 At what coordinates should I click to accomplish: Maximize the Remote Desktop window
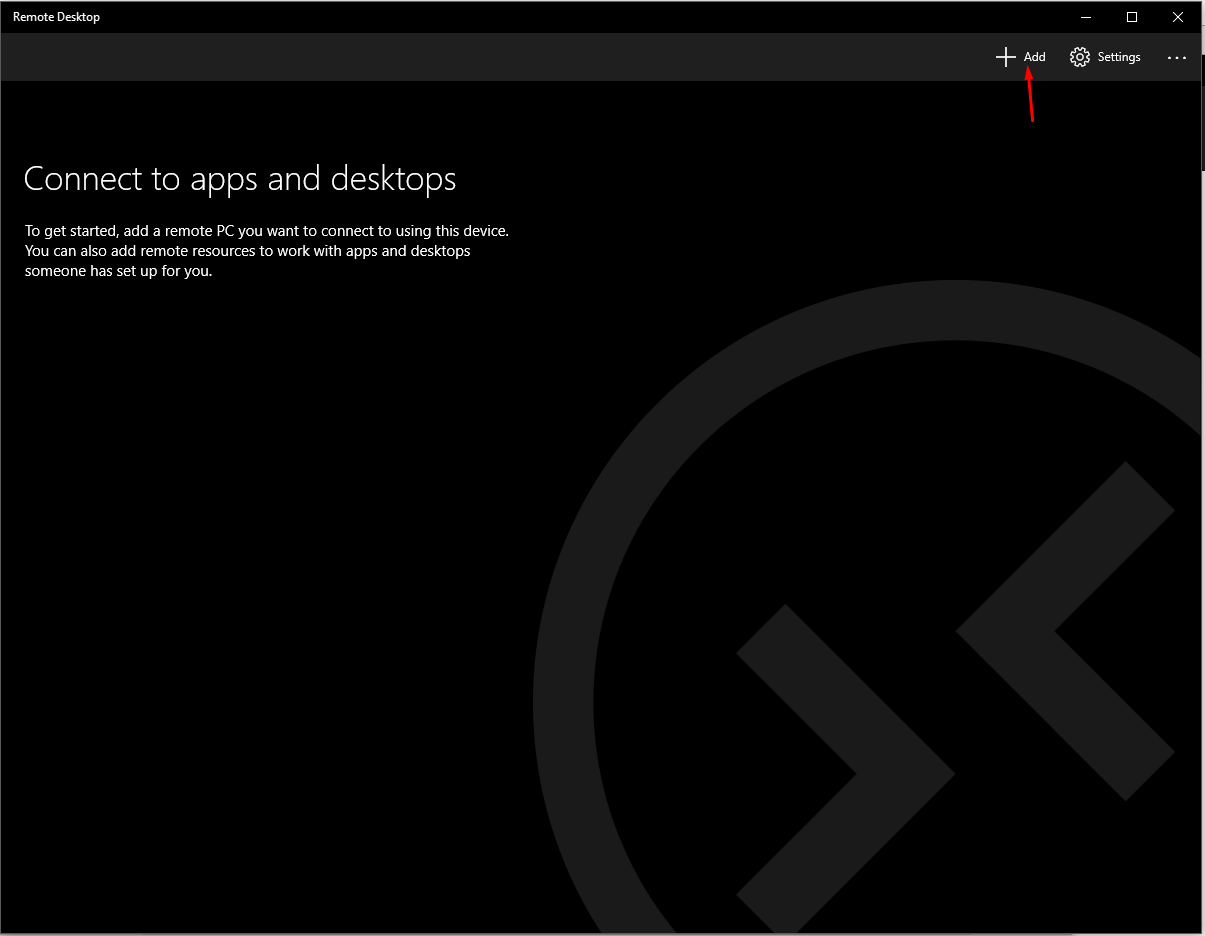click(1132, 17)
